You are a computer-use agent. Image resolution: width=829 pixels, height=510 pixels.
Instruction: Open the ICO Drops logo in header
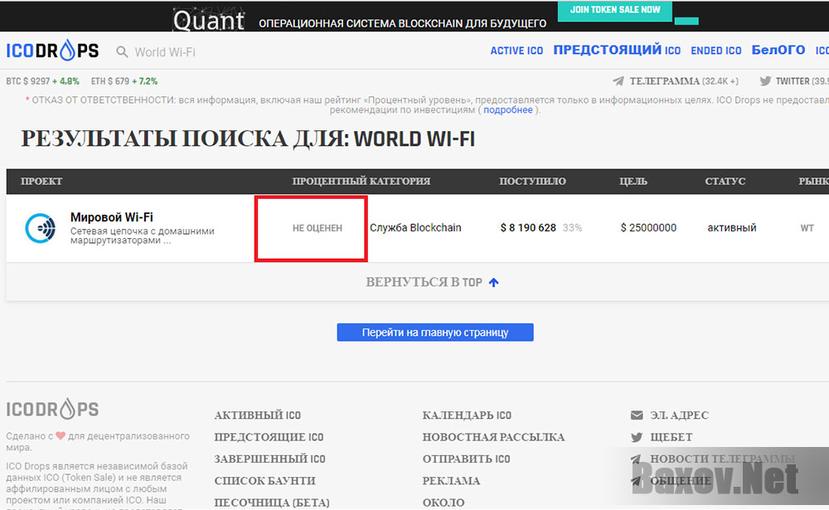click(x=52, y=51)
